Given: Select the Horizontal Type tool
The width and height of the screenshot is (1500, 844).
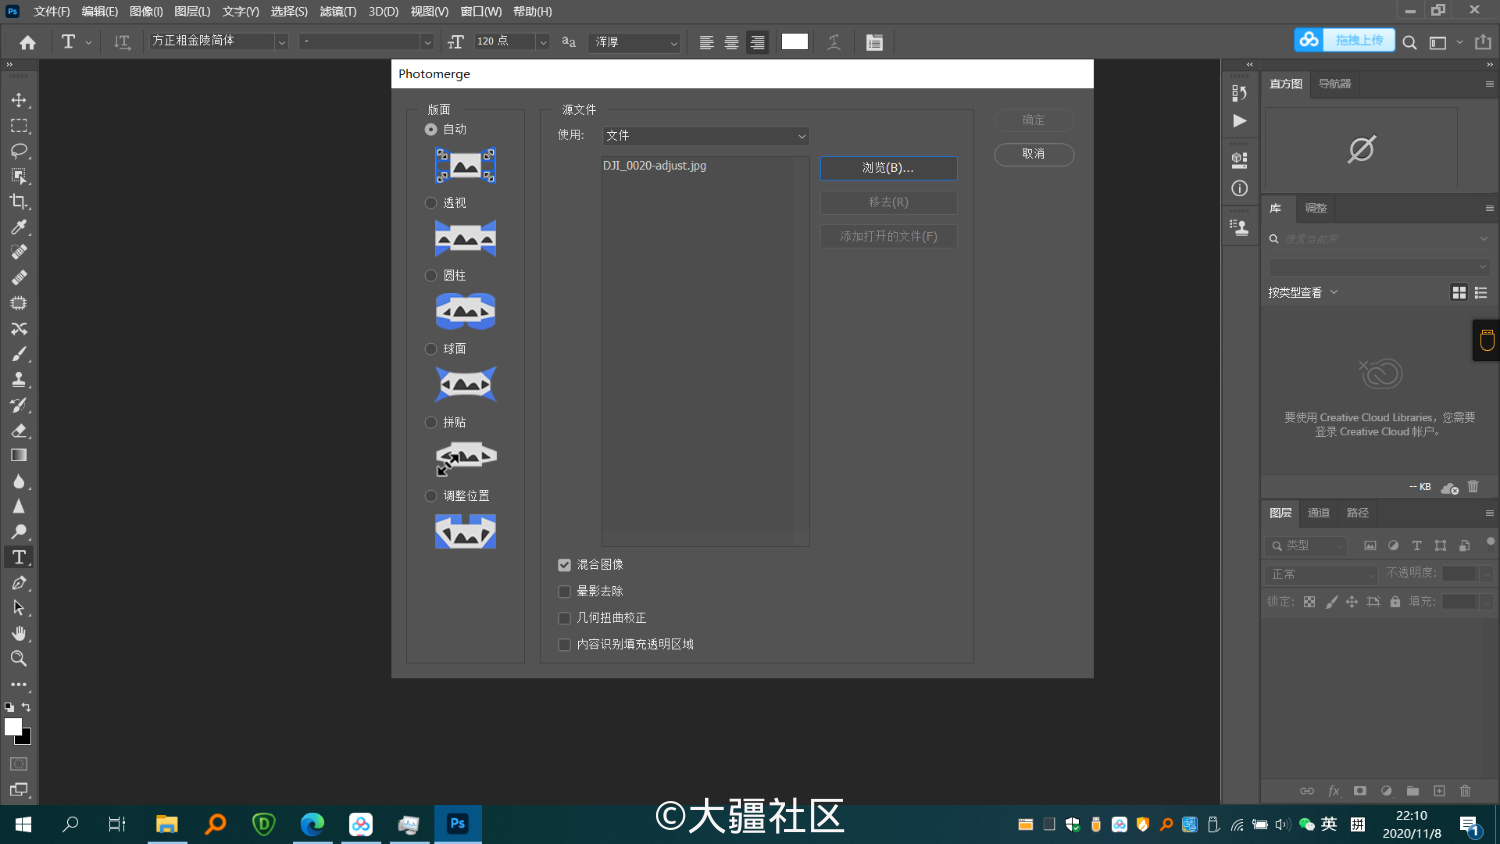Looking at the screenshot, I should [x=18, y=557].
